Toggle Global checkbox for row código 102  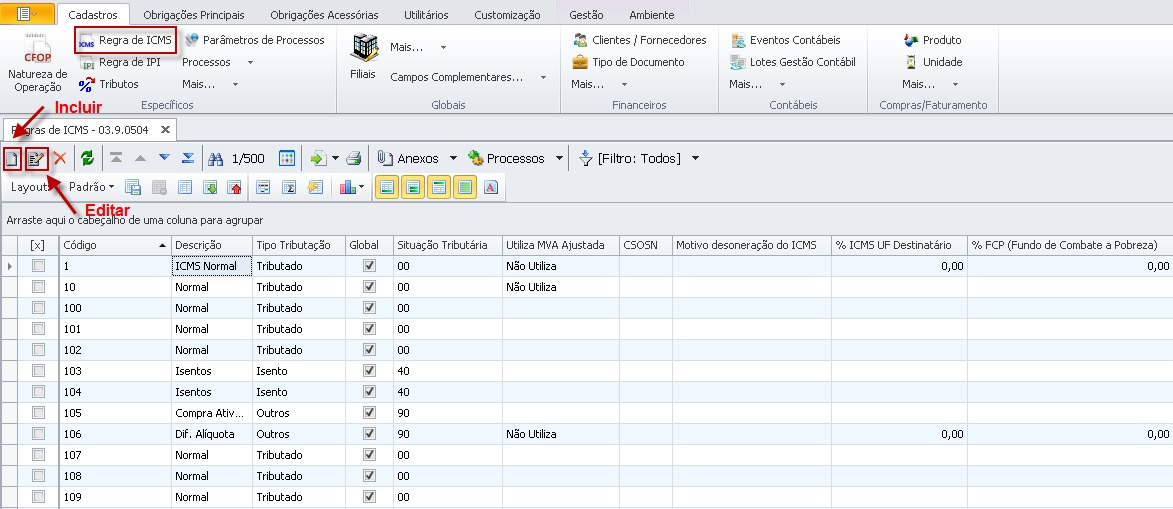[x=369, y=350]
